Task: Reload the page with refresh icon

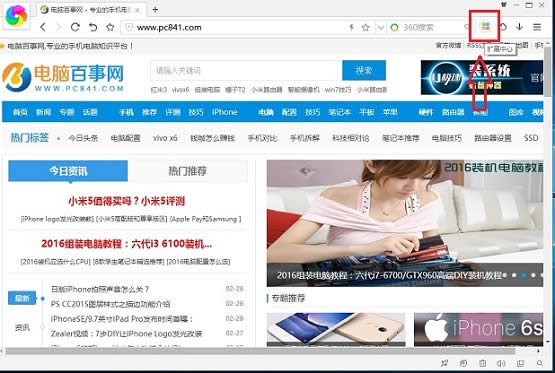Action: point(75,27)
